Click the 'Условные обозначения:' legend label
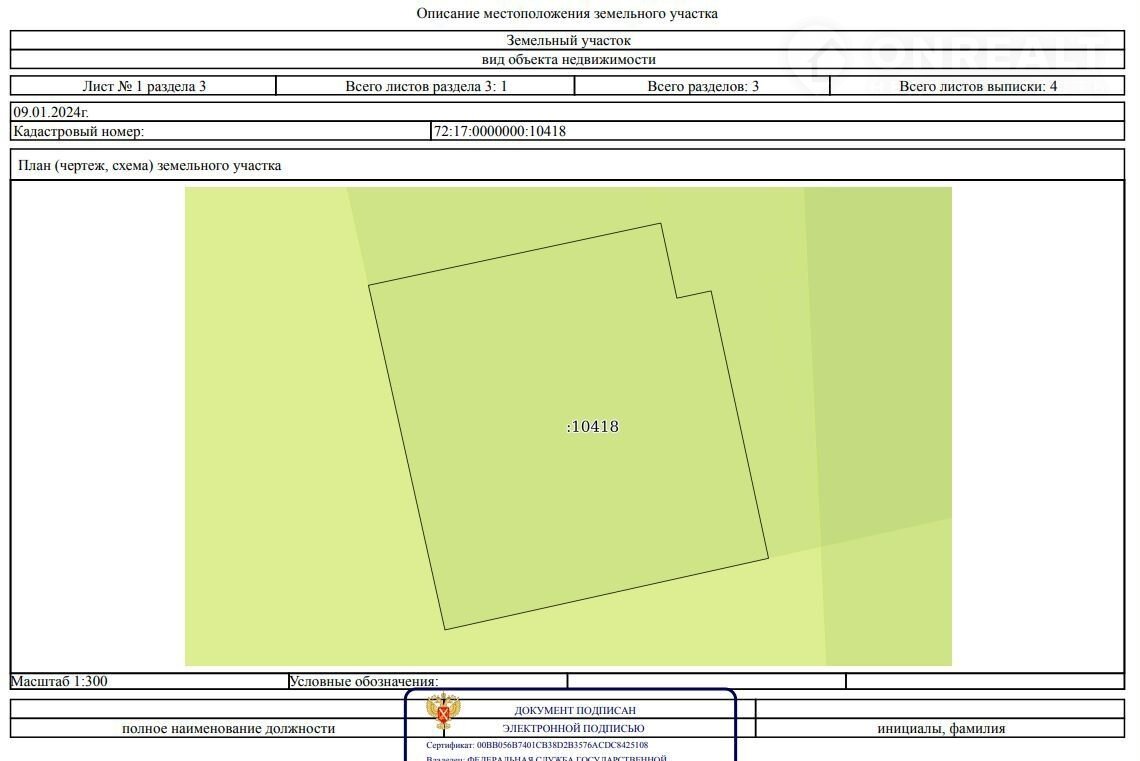Image resolution: width=1140 pixels, height=761 pixels. (x=363, y=682)
